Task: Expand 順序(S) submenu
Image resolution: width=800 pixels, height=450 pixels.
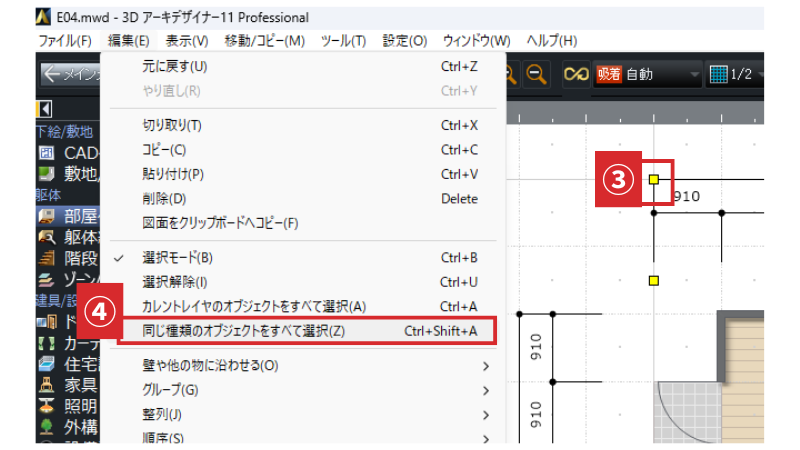Action: click(303, 437)
